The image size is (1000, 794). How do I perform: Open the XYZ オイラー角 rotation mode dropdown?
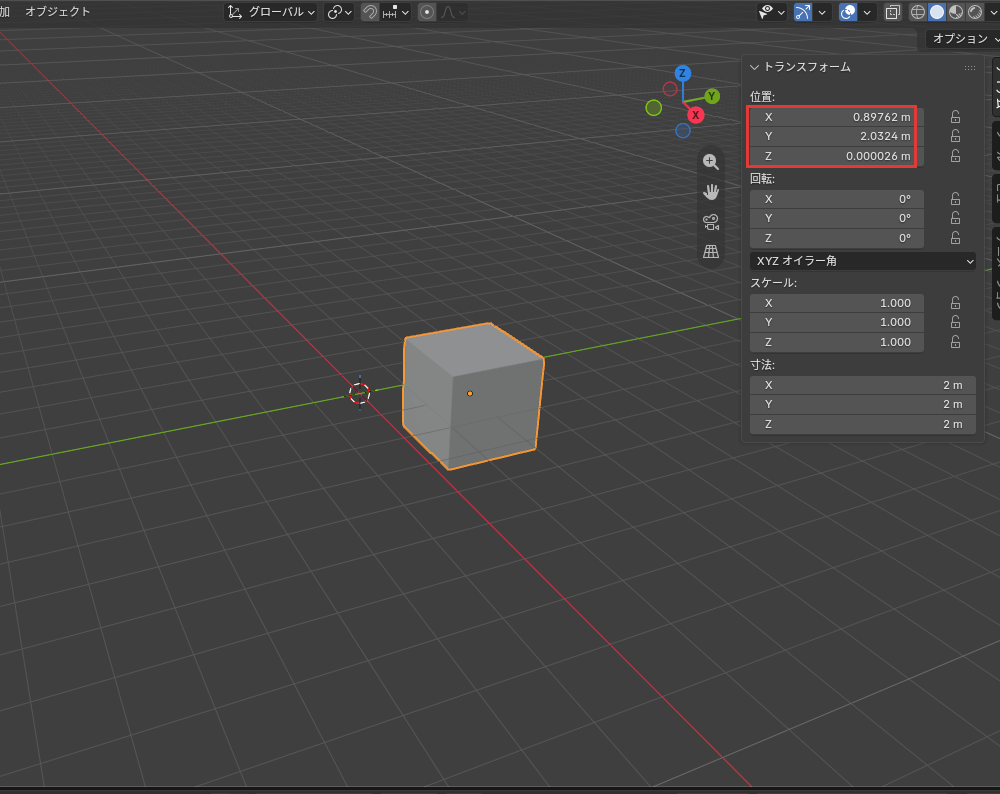click(x=862, y=261)
